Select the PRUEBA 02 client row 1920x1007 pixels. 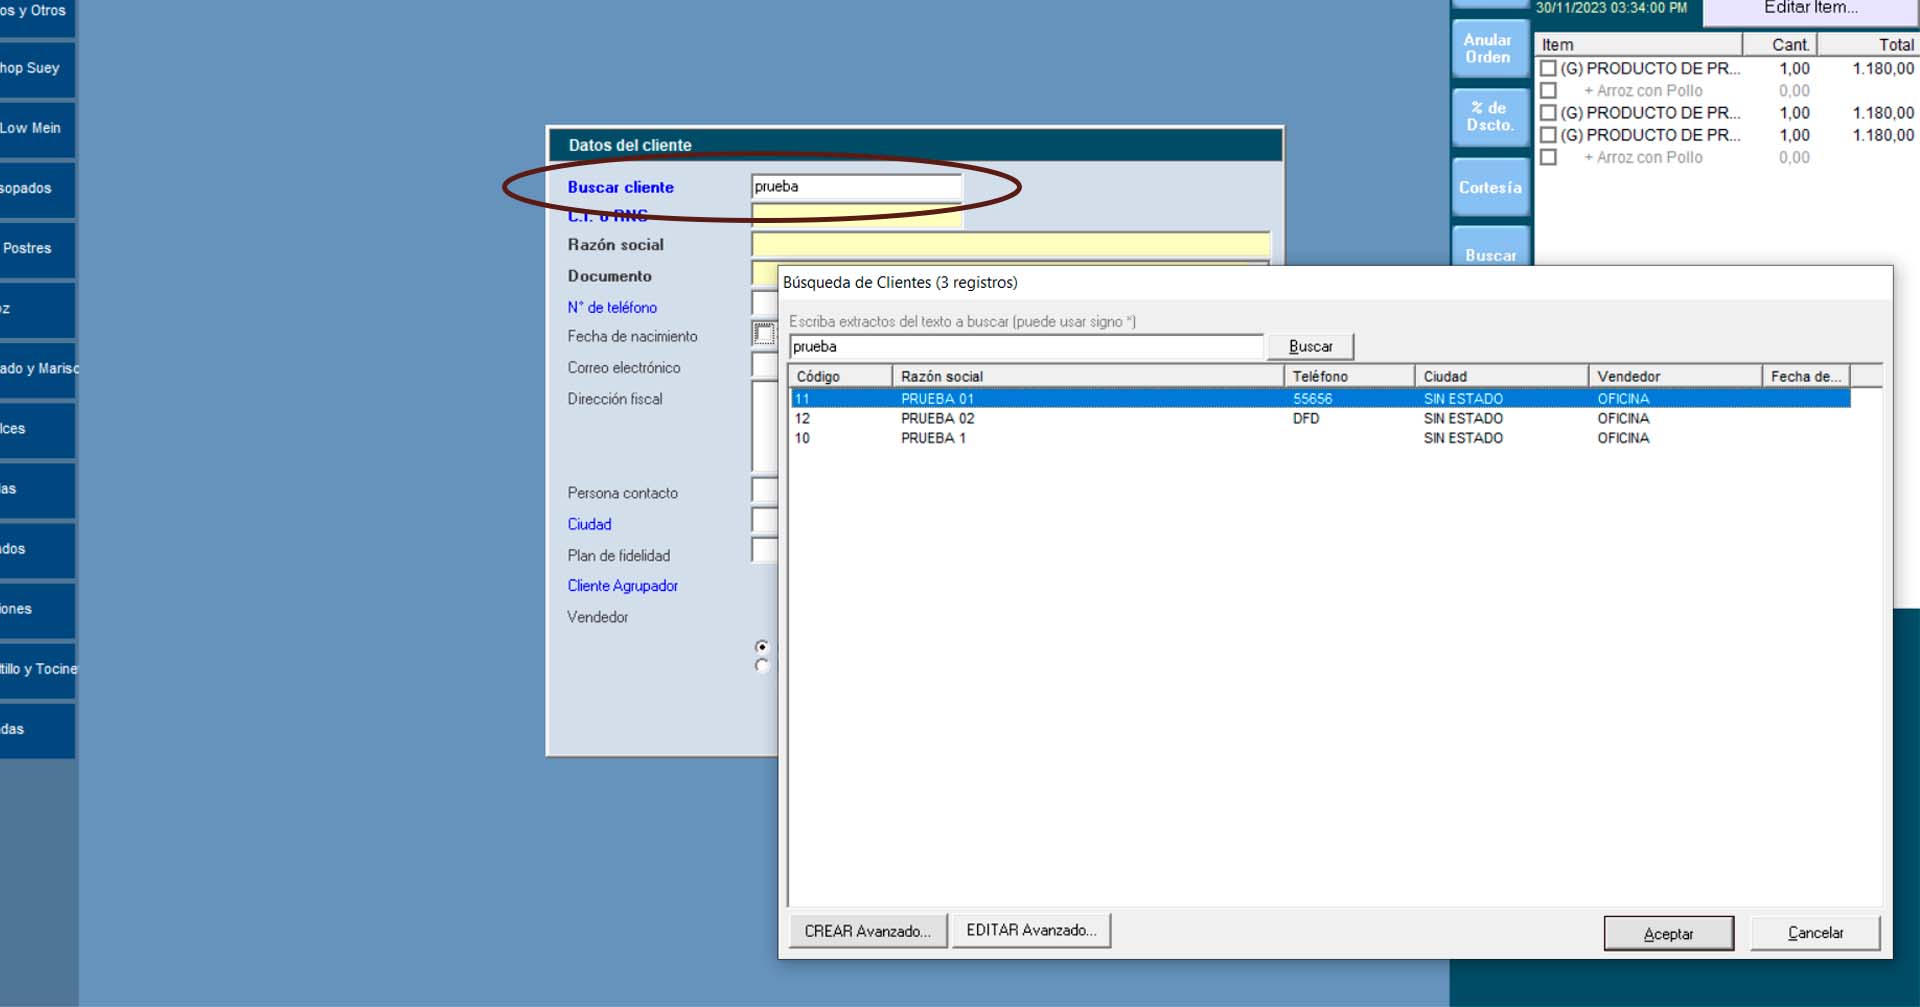tap(937, 419)
